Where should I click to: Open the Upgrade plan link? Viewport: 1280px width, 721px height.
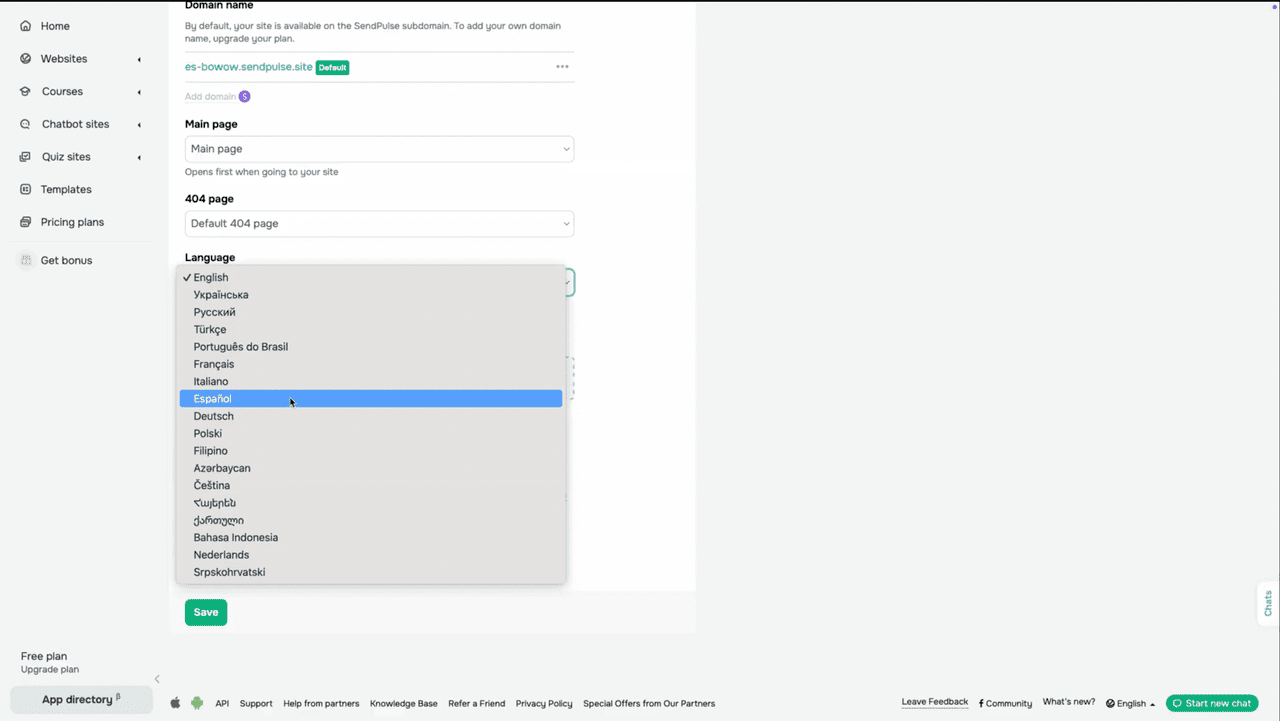(51, 669)
